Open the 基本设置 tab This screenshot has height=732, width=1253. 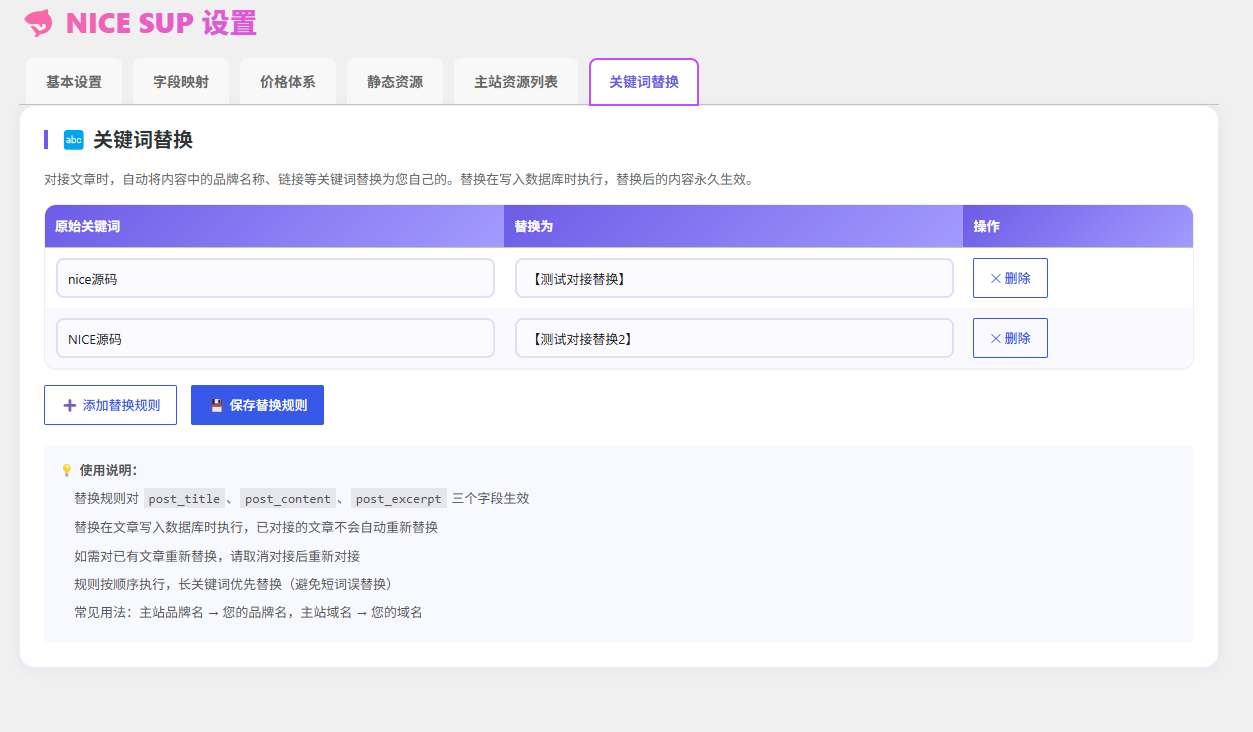coord(74,82)
